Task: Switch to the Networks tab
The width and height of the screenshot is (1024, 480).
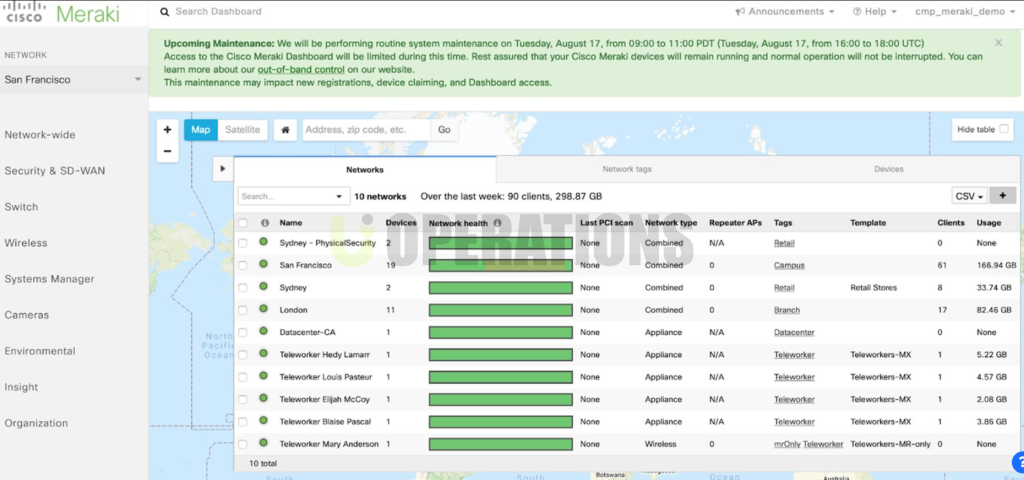Action: [365, 169]
